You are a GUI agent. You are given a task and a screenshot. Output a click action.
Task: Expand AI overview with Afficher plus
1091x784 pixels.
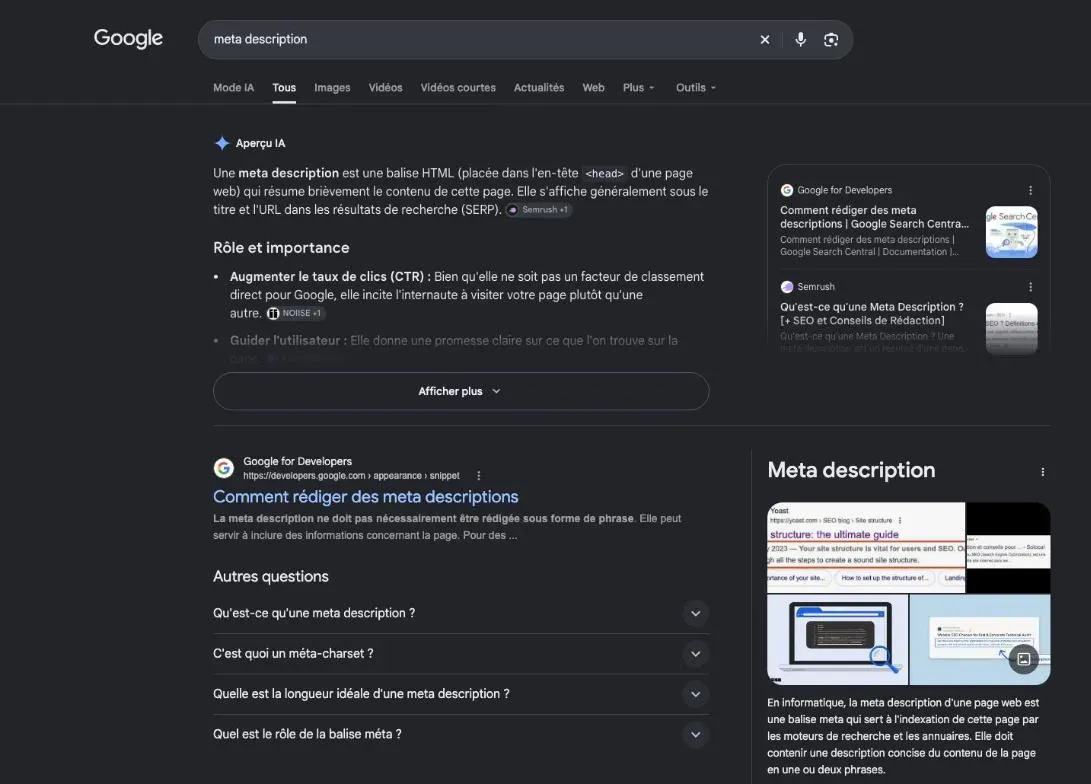[461, 391]
